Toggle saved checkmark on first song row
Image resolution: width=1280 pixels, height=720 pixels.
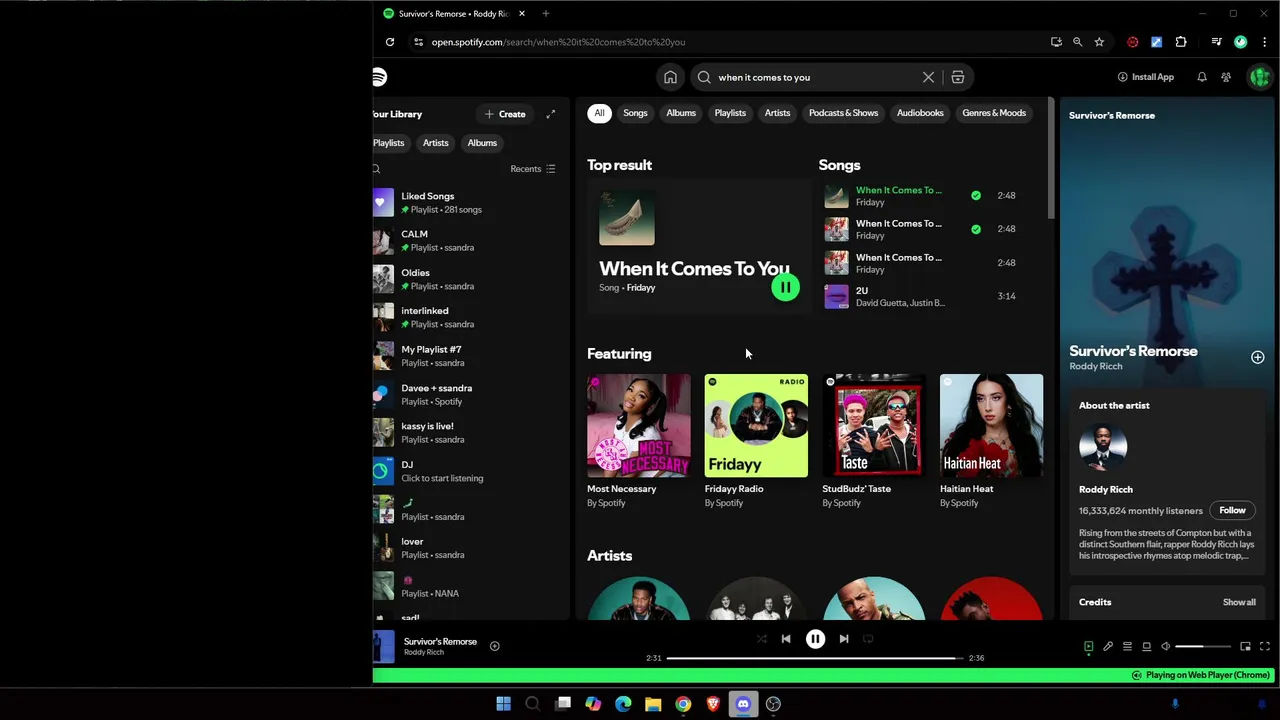pos(976,196)
